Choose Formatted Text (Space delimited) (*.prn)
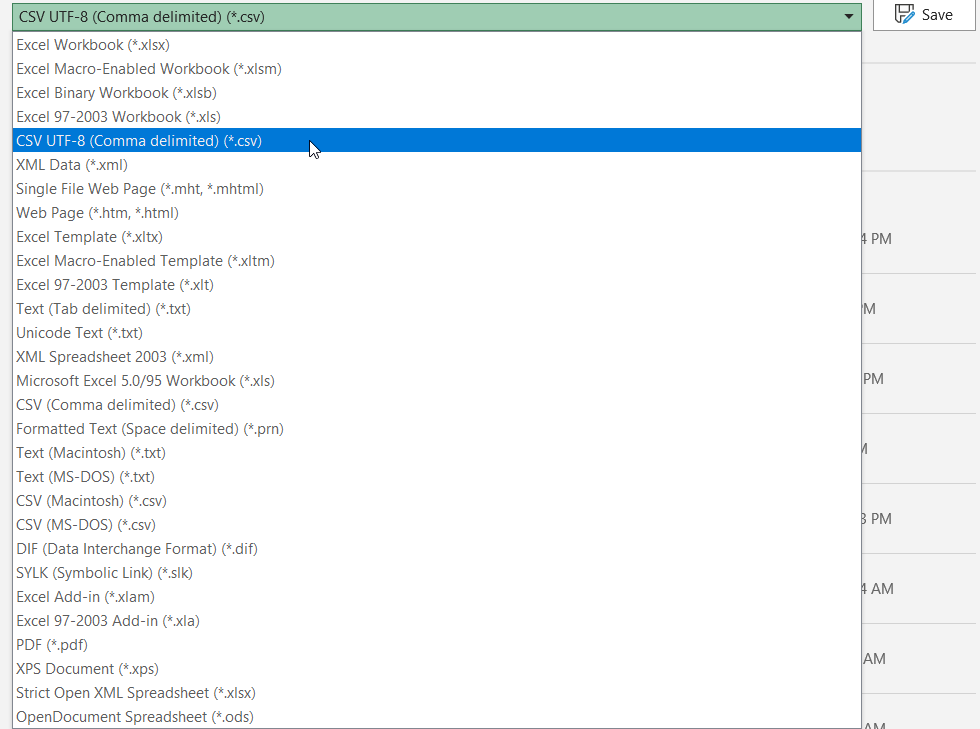 [x=436, y=429]
